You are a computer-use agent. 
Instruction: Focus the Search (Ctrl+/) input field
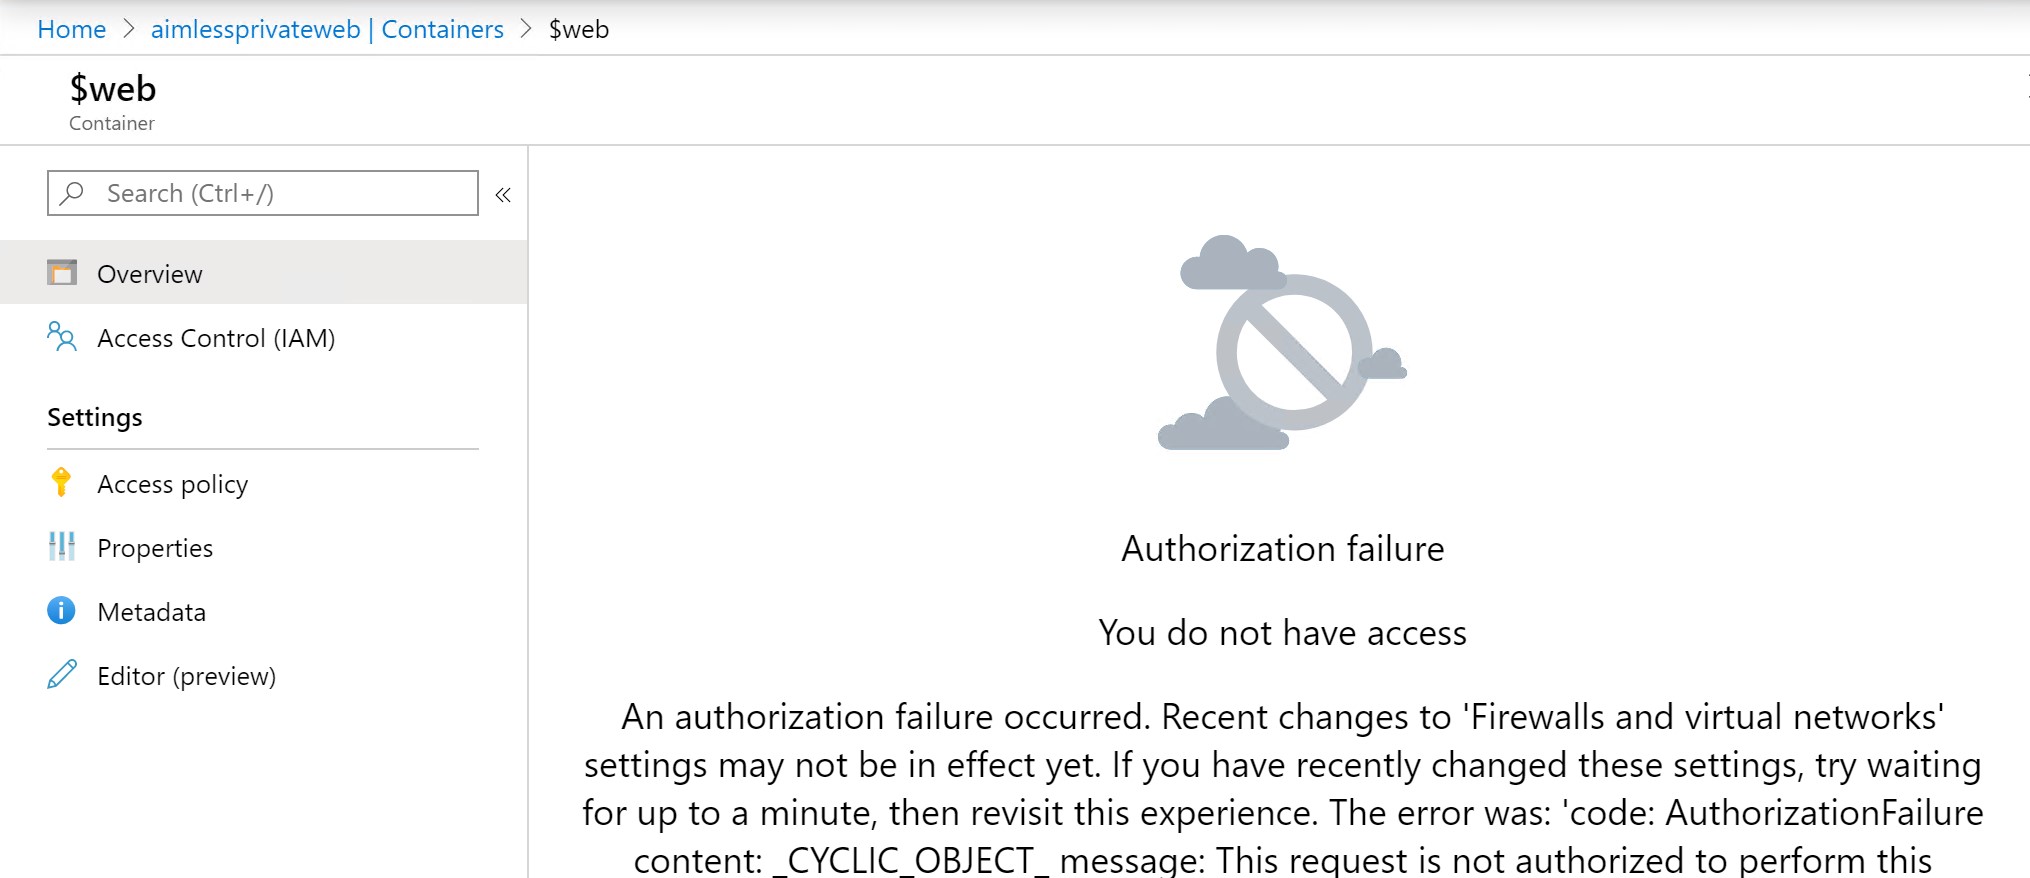263,193
